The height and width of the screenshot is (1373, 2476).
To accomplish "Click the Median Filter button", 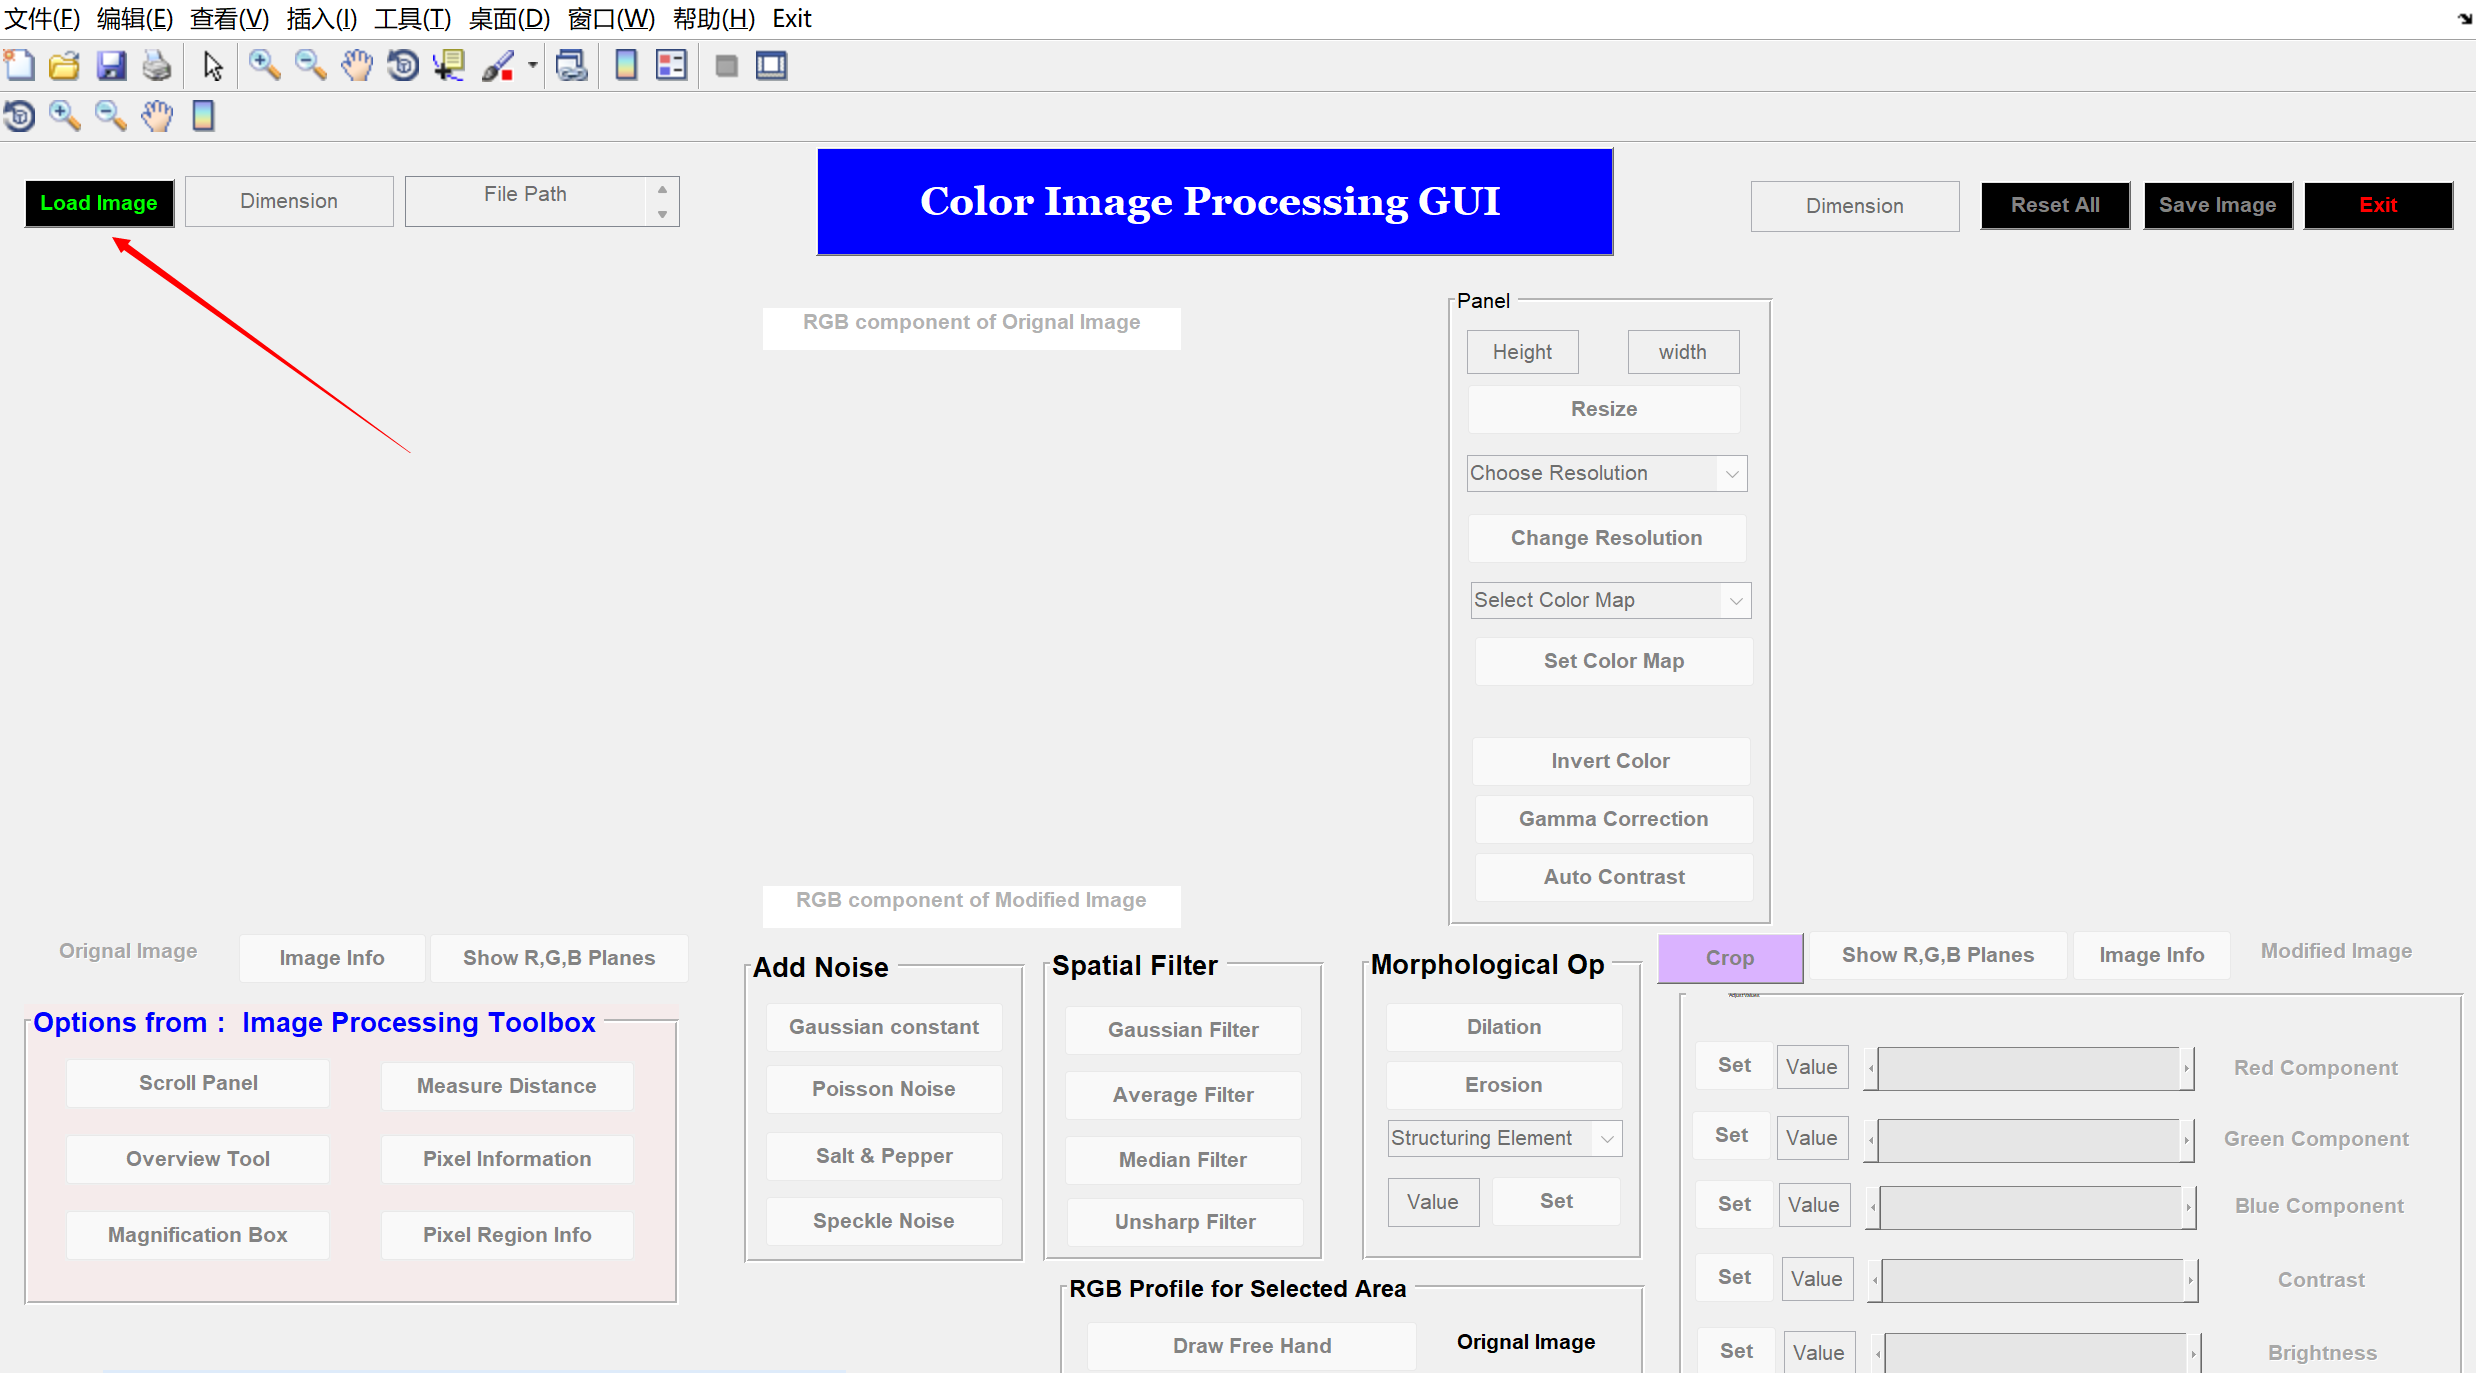I will point(1182,1160).
